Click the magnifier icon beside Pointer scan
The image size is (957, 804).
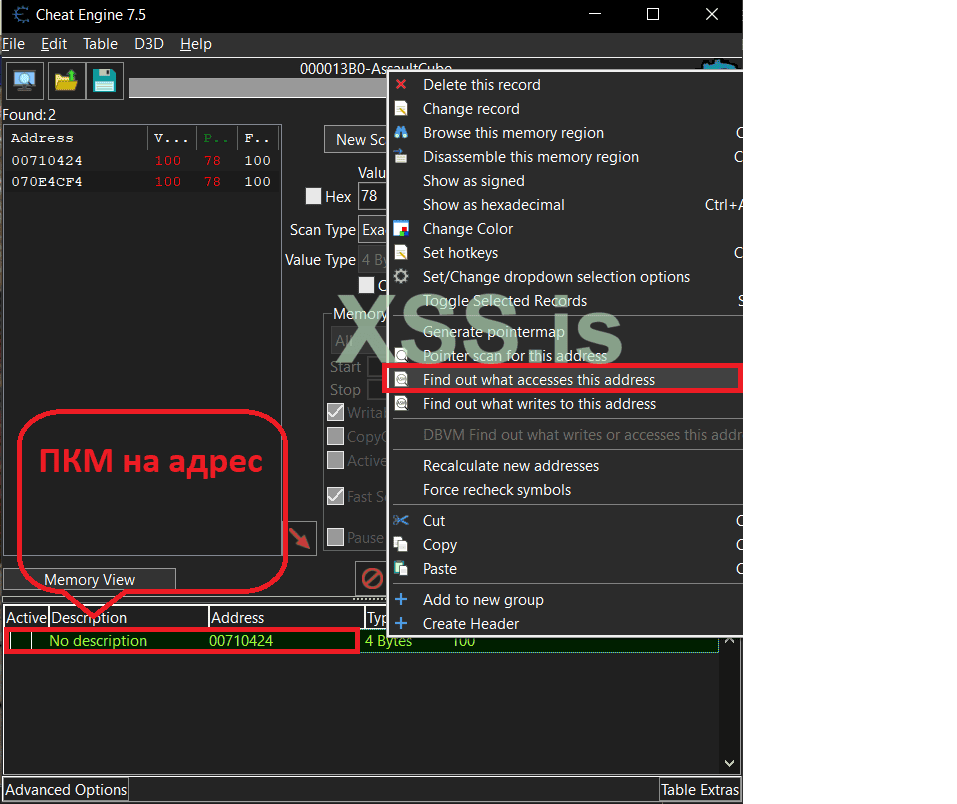click(x=401, y=355)
